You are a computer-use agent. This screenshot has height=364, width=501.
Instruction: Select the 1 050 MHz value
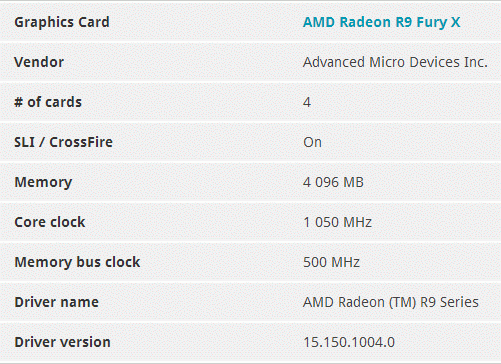click(337, 222)
